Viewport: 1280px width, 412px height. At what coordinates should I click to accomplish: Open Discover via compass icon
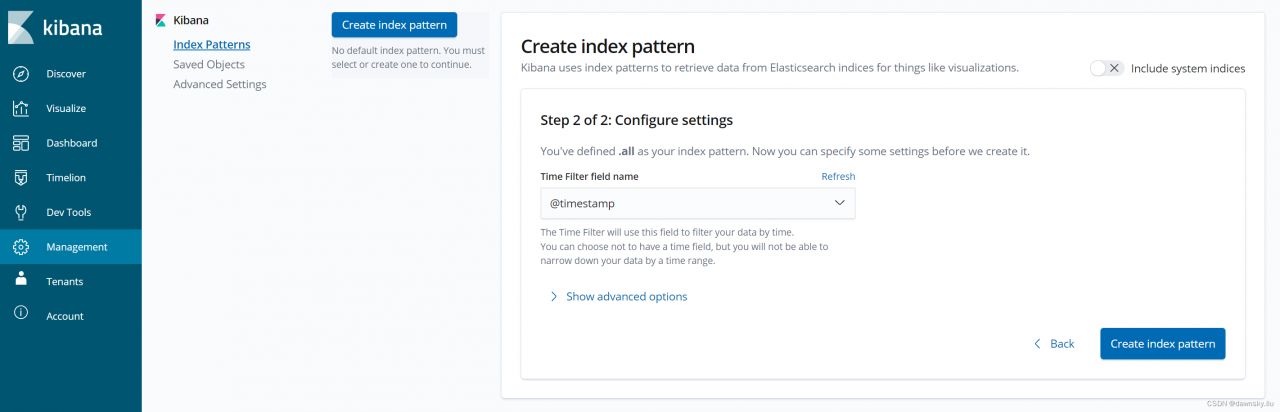click(x=21, y=74)
